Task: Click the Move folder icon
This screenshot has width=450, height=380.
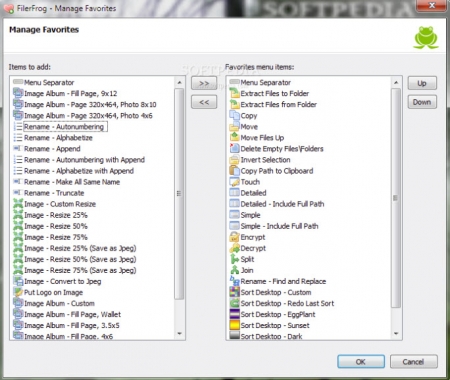Action: point(235,126)
